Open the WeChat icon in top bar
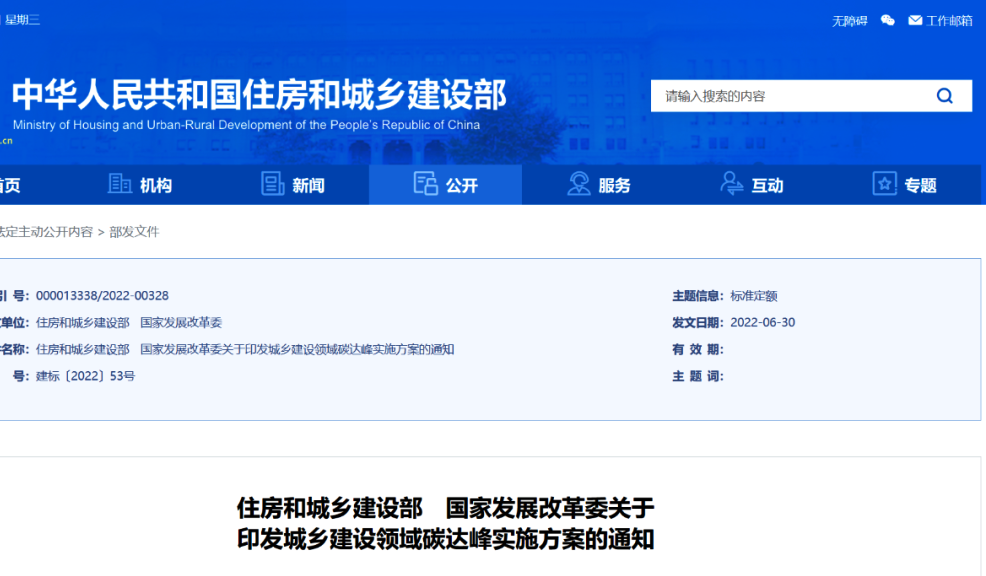The height and width of the screenshot is (576, 986). tap(887, 20)
